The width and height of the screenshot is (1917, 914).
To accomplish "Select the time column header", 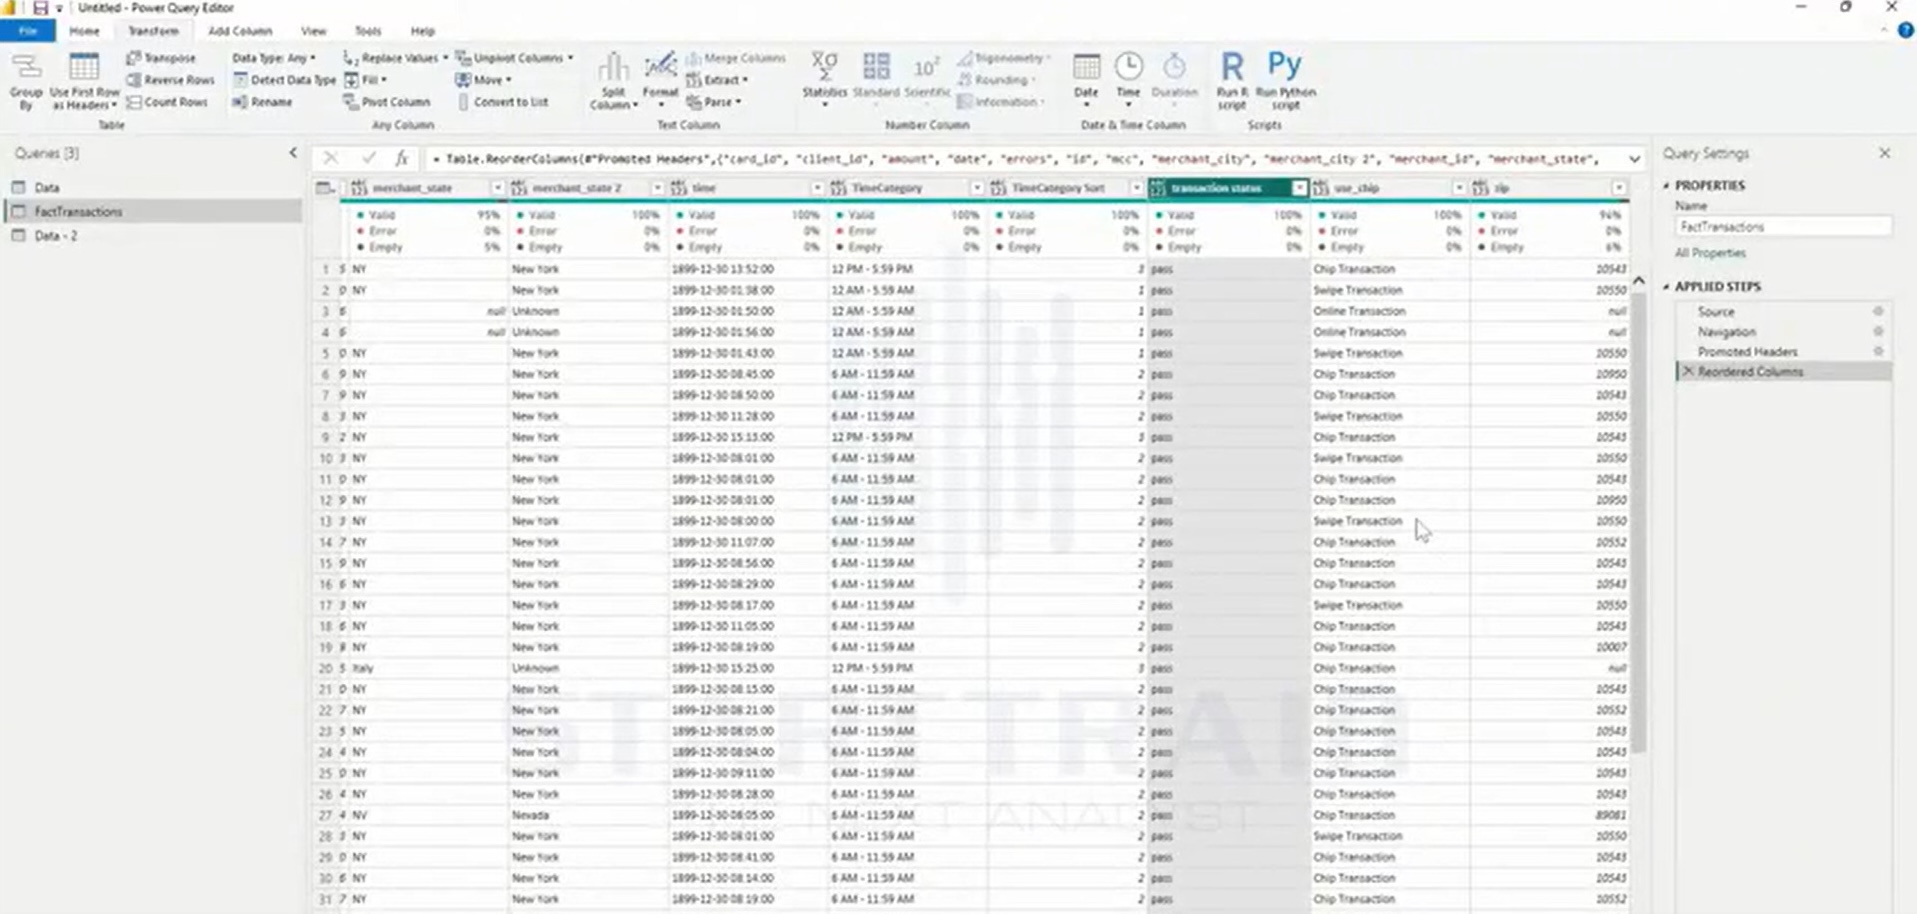I will pyautogui.click(x=748, y=188).
